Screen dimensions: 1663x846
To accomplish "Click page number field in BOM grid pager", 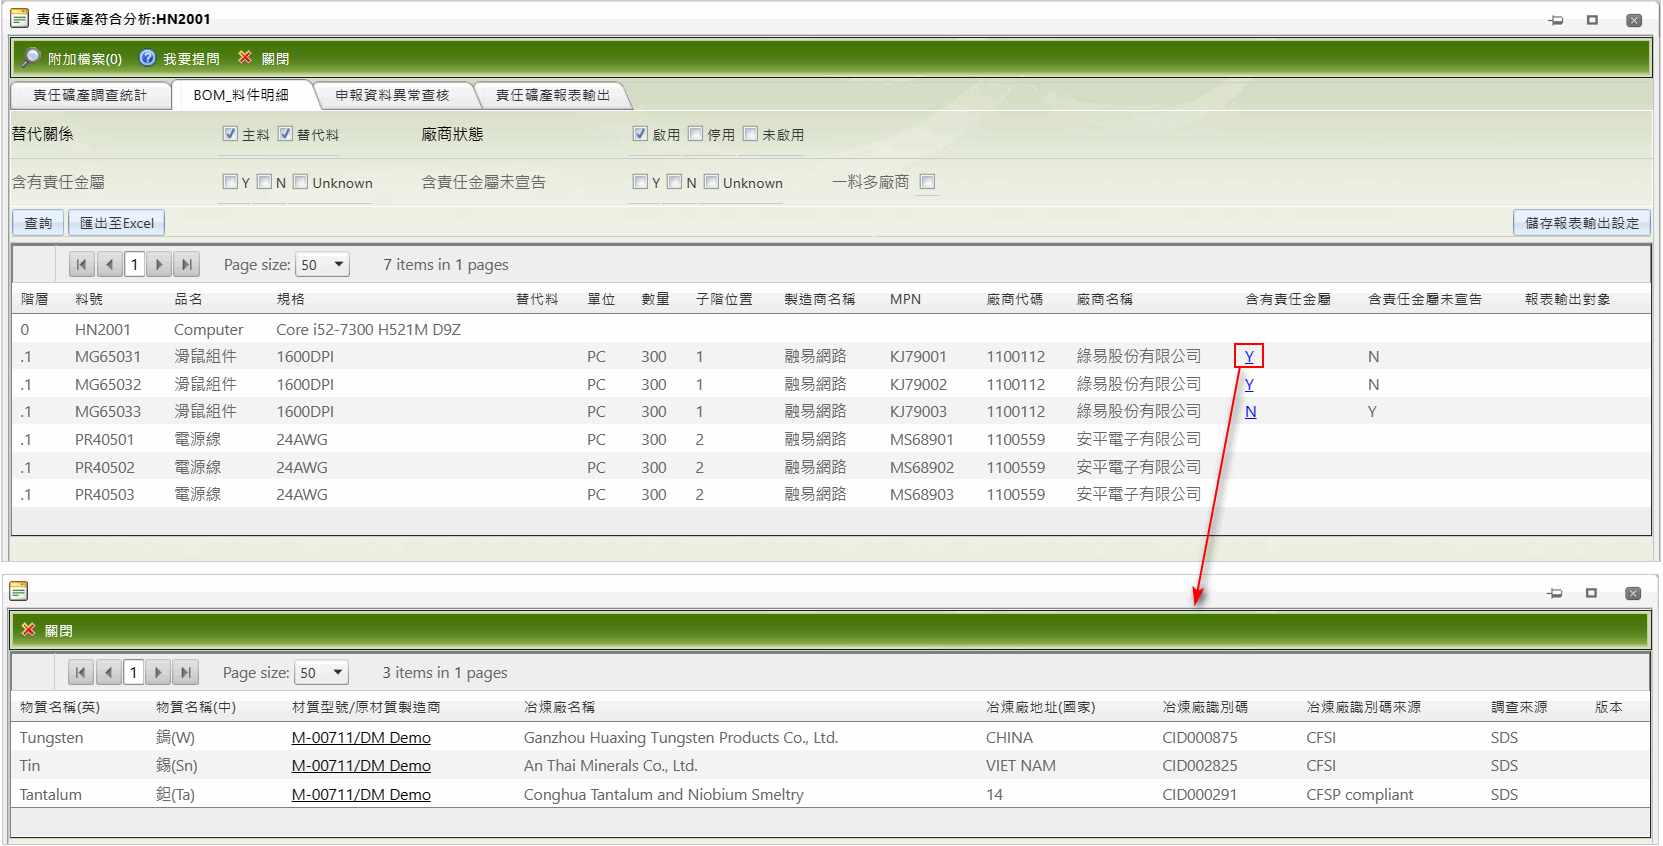I will tap(134, 265).
